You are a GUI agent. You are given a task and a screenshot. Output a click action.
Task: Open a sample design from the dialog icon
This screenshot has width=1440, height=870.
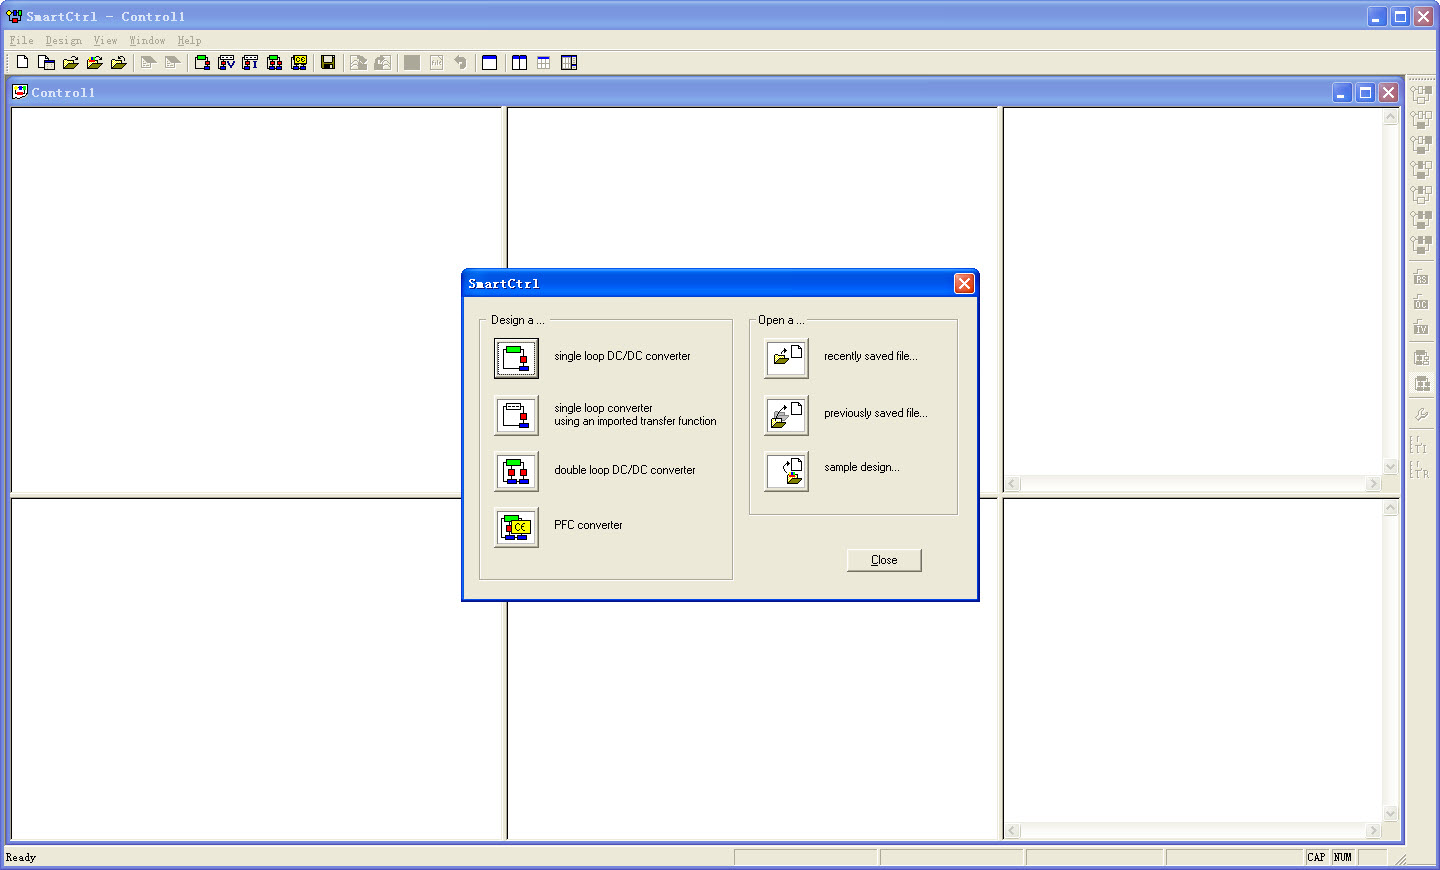pos(786,471)
